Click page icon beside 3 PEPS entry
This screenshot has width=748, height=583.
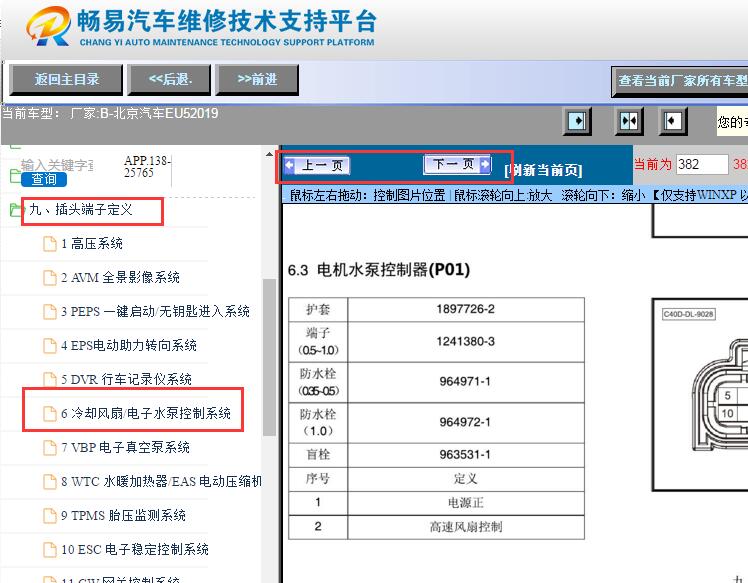[50, 312]
